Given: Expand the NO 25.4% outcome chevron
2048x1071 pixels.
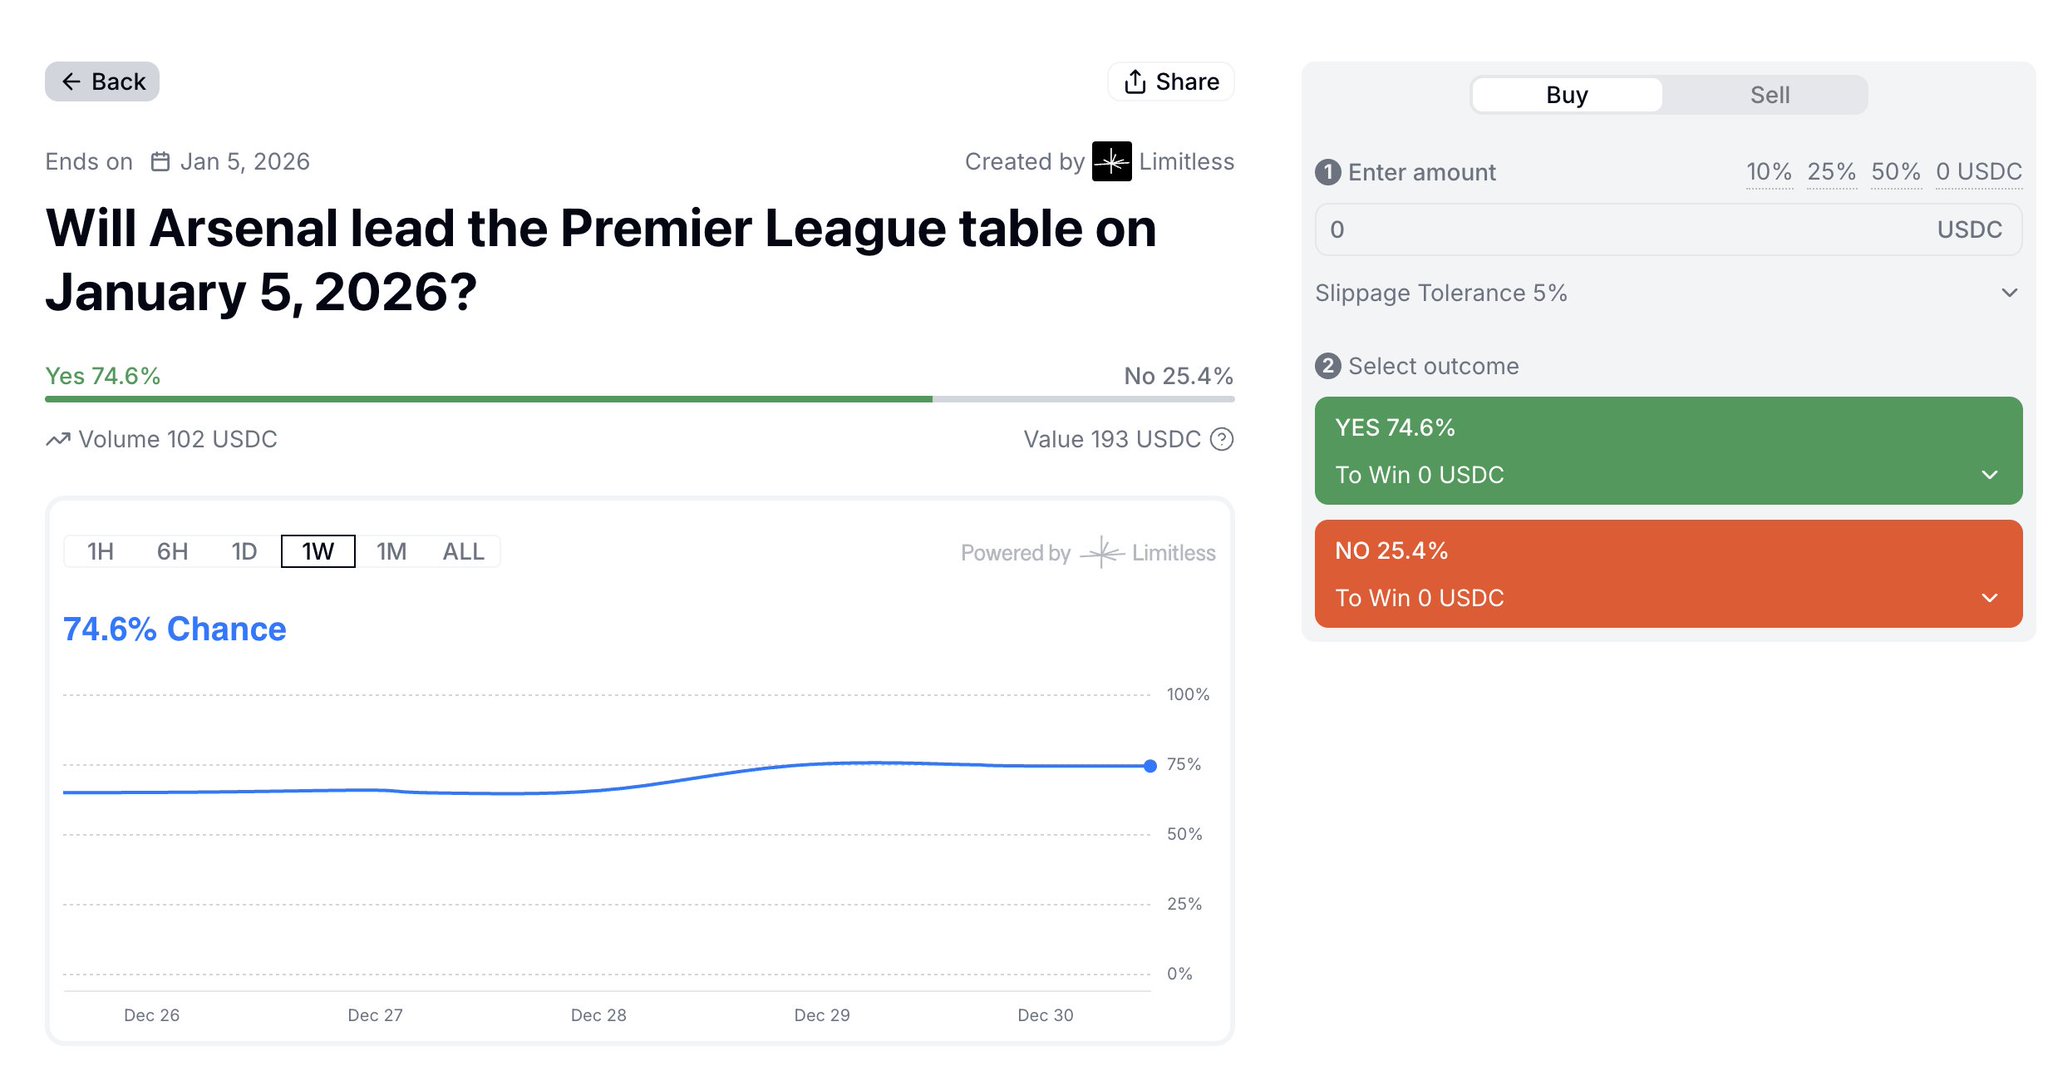Looking at the screenshot, I should (1989, 598).
